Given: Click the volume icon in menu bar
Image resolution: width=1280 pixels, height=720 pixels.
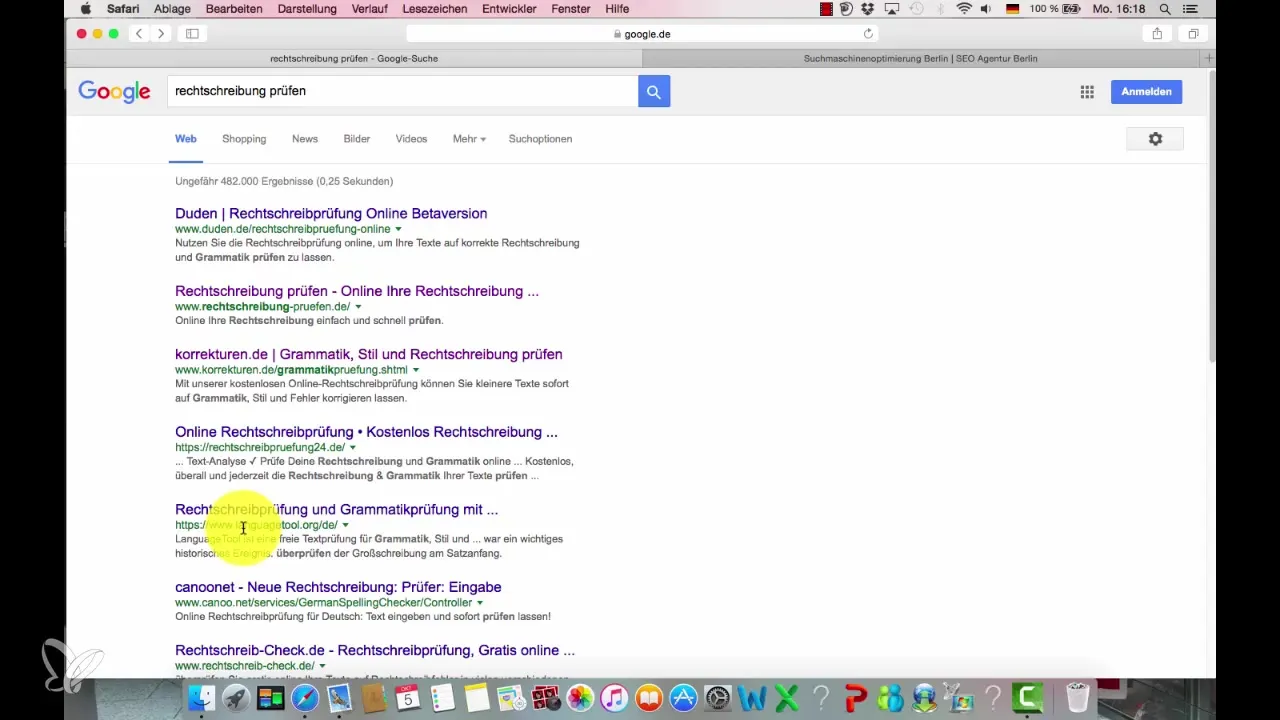Looking at the screenshot, I should [987, 8].
